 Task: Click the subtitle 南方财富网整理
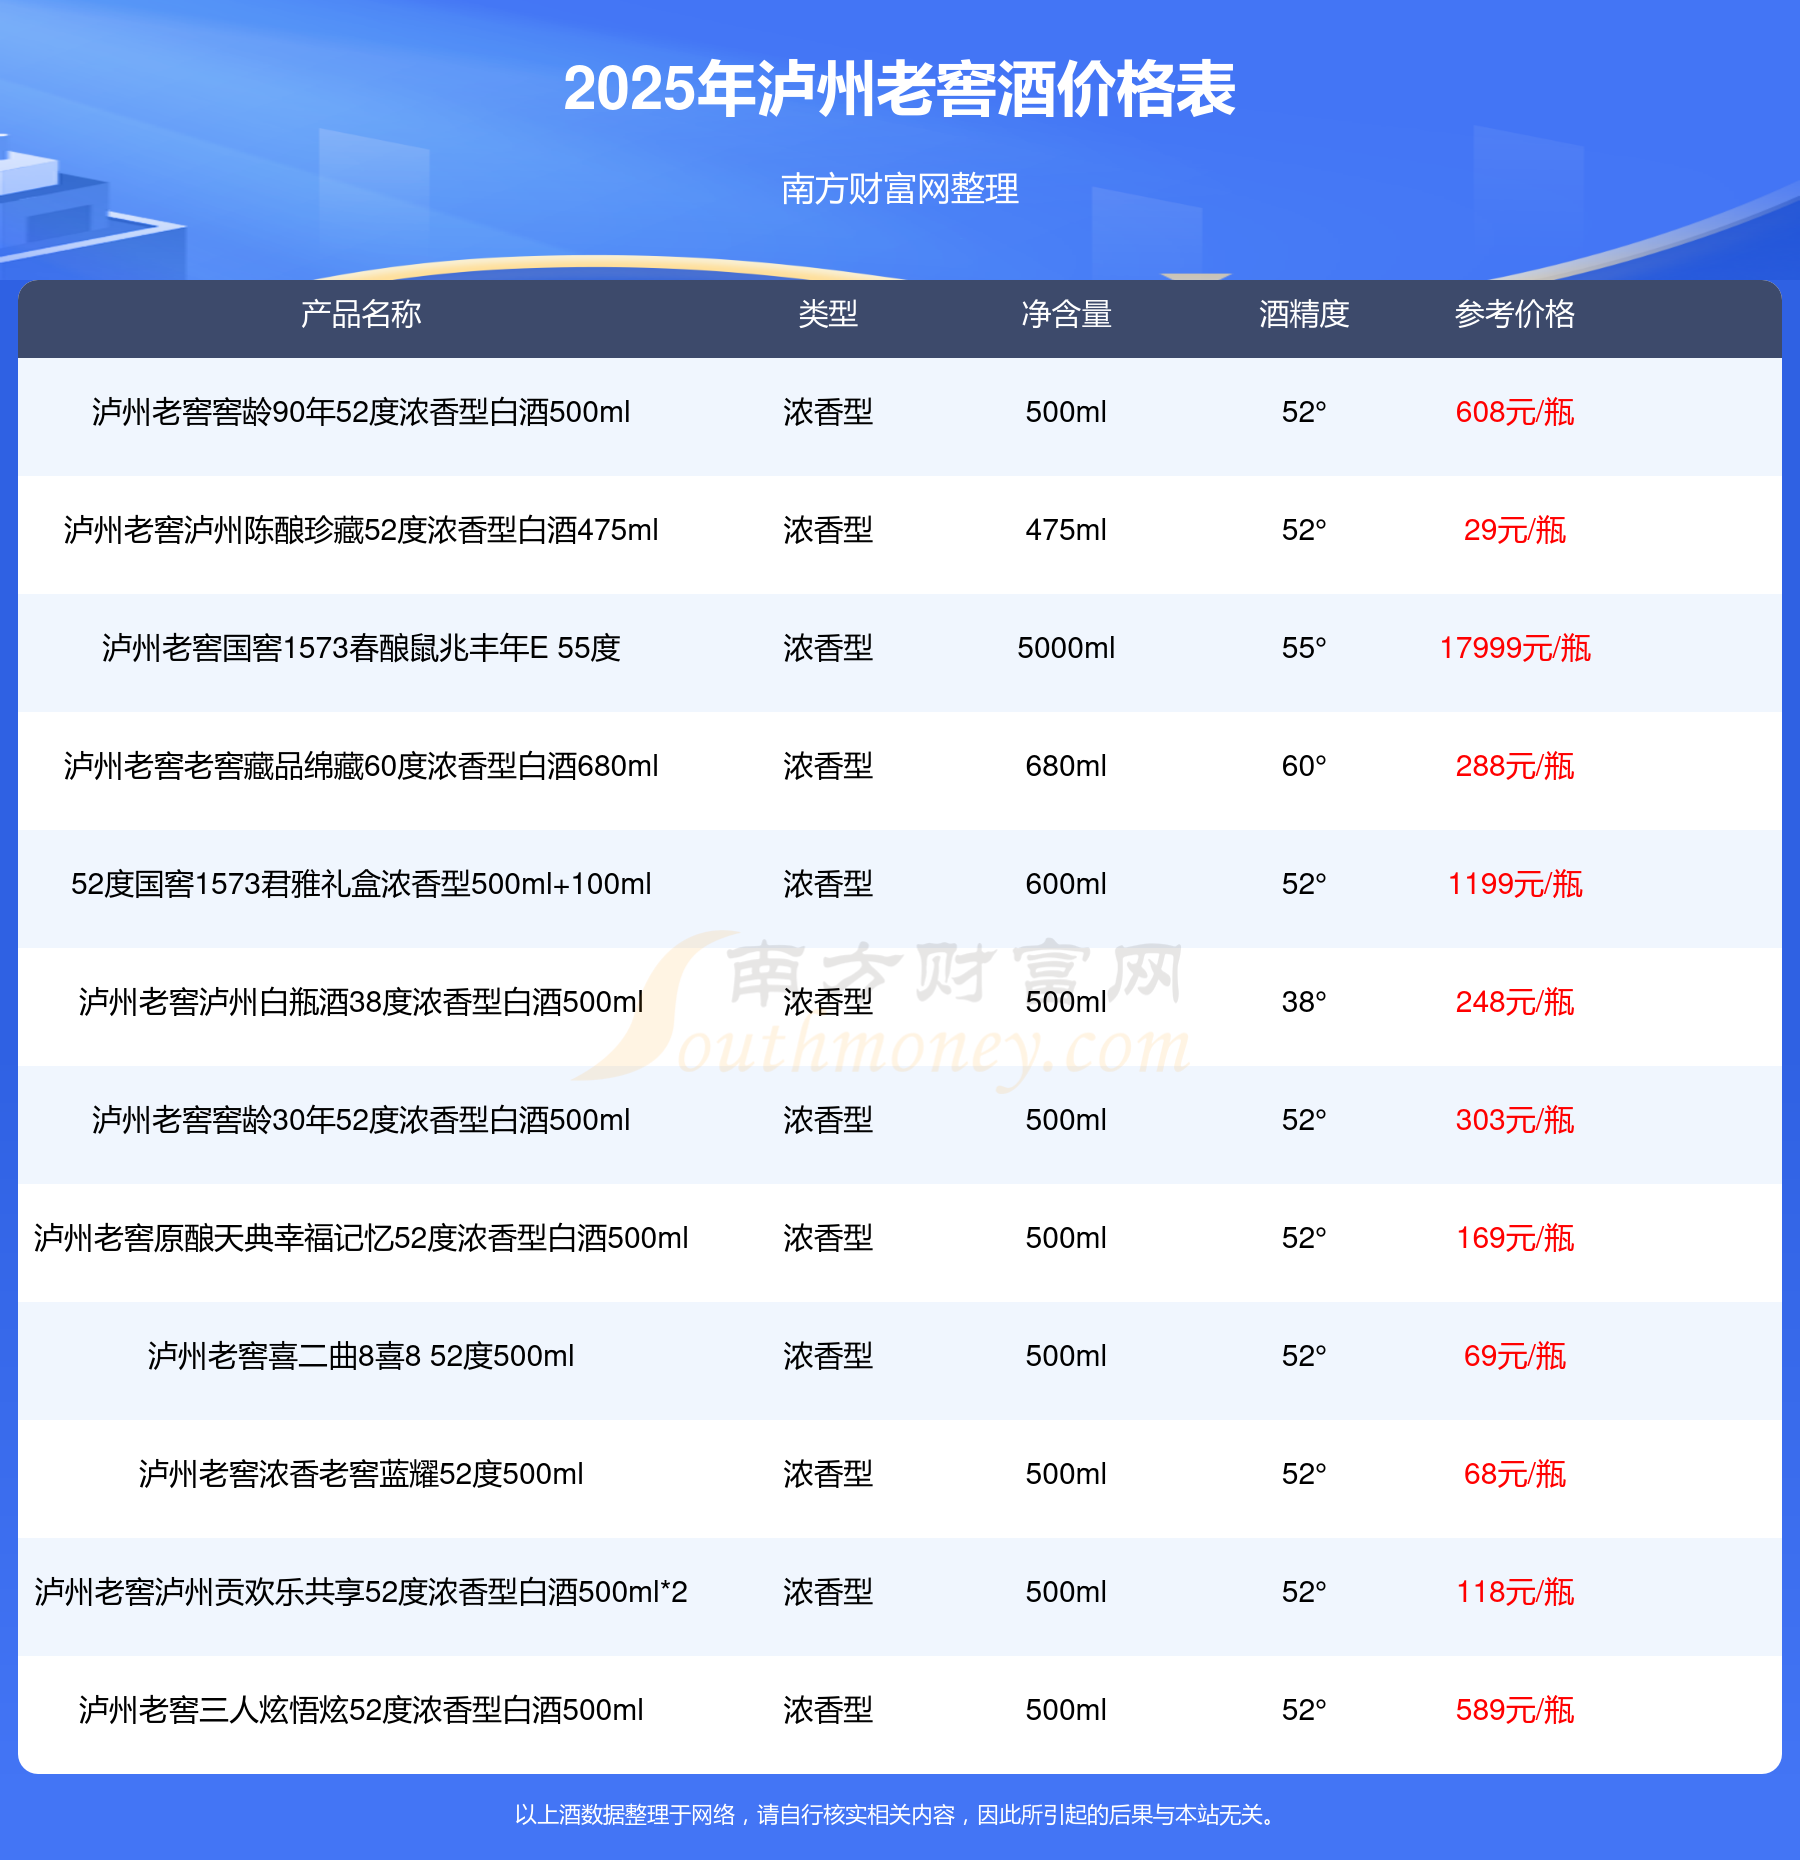pos(900,188)
